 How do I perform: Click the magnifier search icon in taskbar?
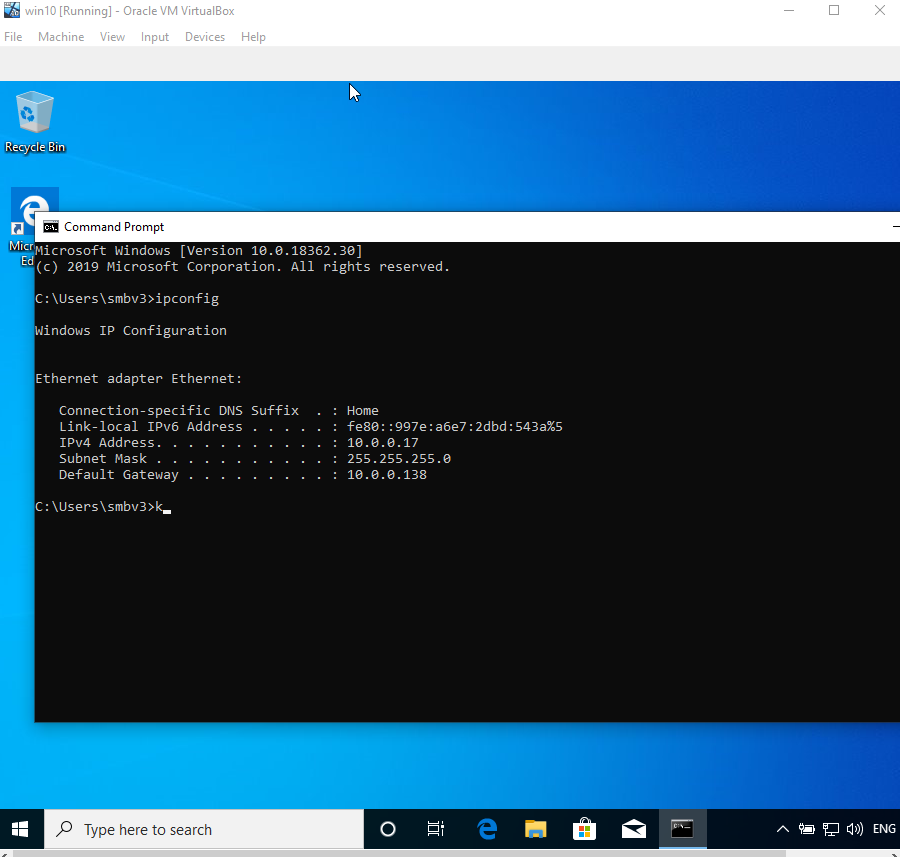[64, 829]
